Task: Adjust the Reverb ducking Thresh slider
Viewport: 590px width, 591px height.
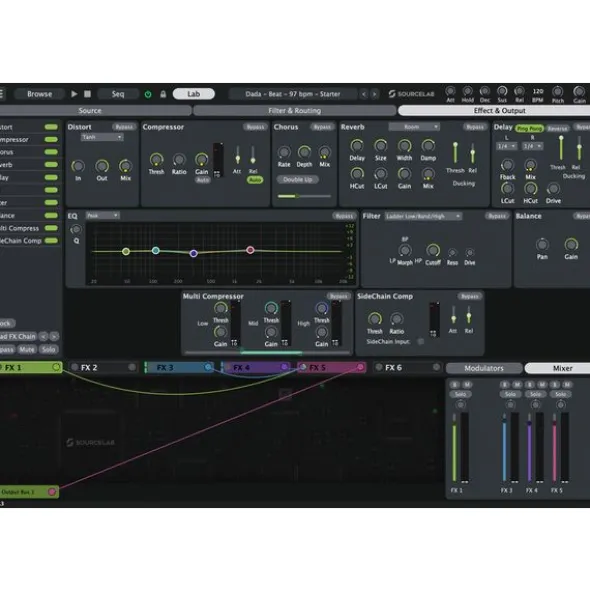Action: [455, 153]
